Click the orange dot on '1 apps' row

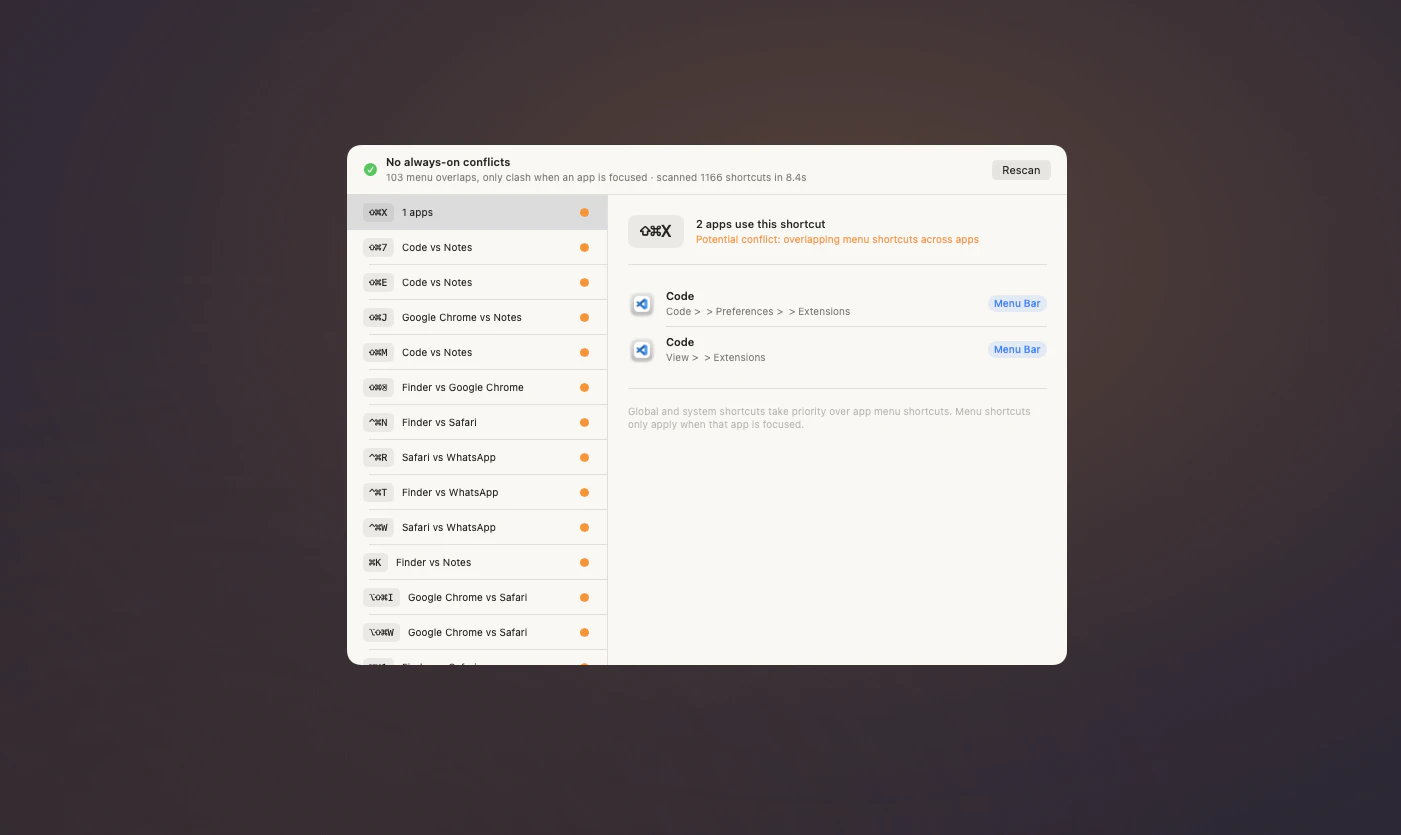point(584,212)
